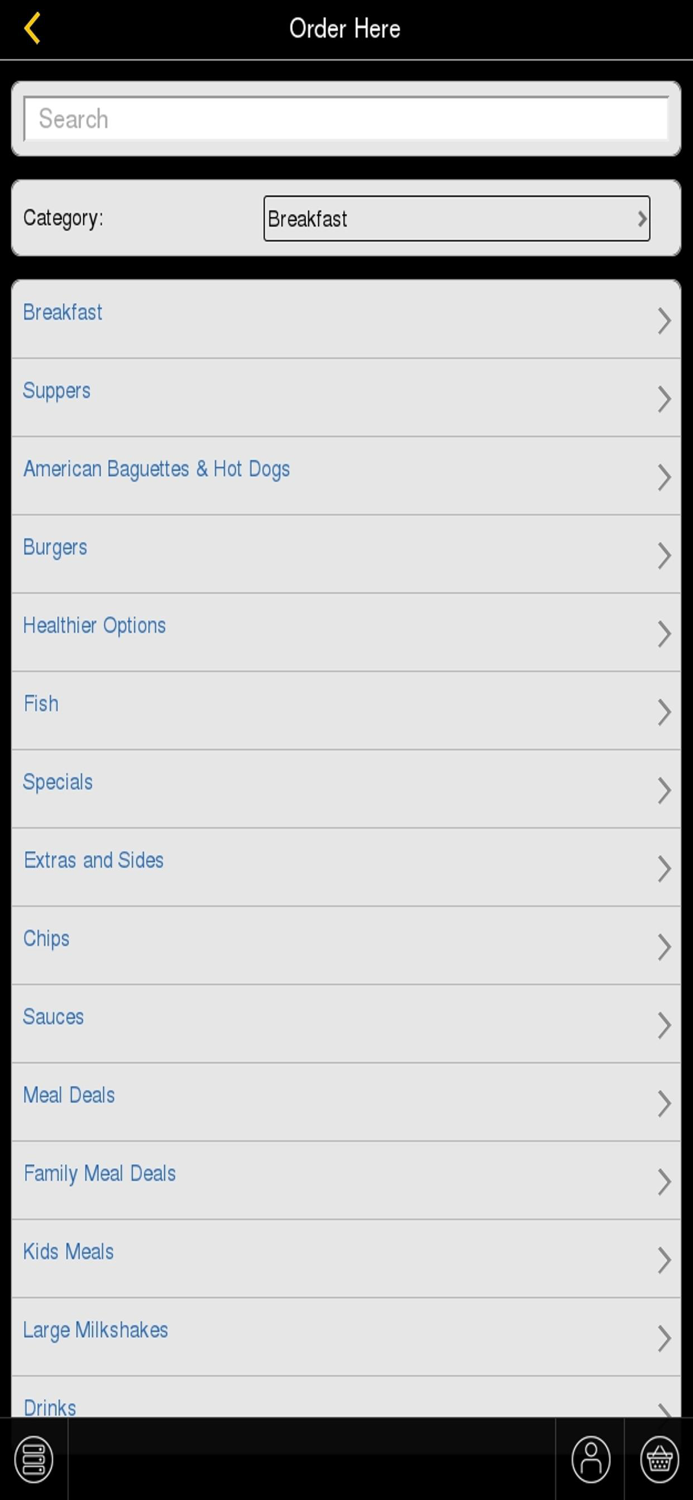Expand the Sauces chevron arrow

[x=663, y=1025]
